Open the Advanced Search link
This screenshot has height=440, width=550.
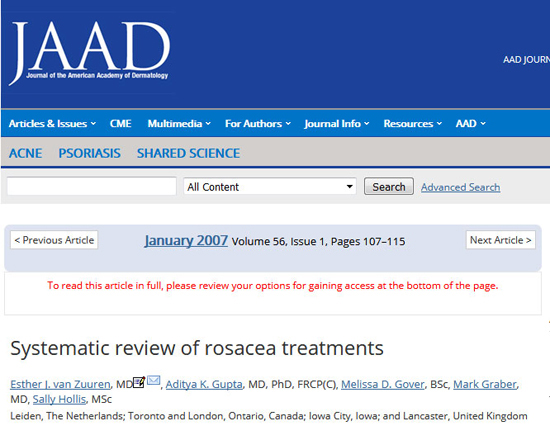[460, 187]
